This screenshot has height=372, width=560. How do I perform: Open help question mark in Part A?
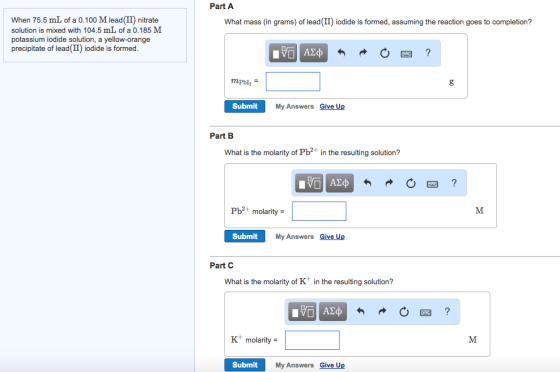pos(428,53)
